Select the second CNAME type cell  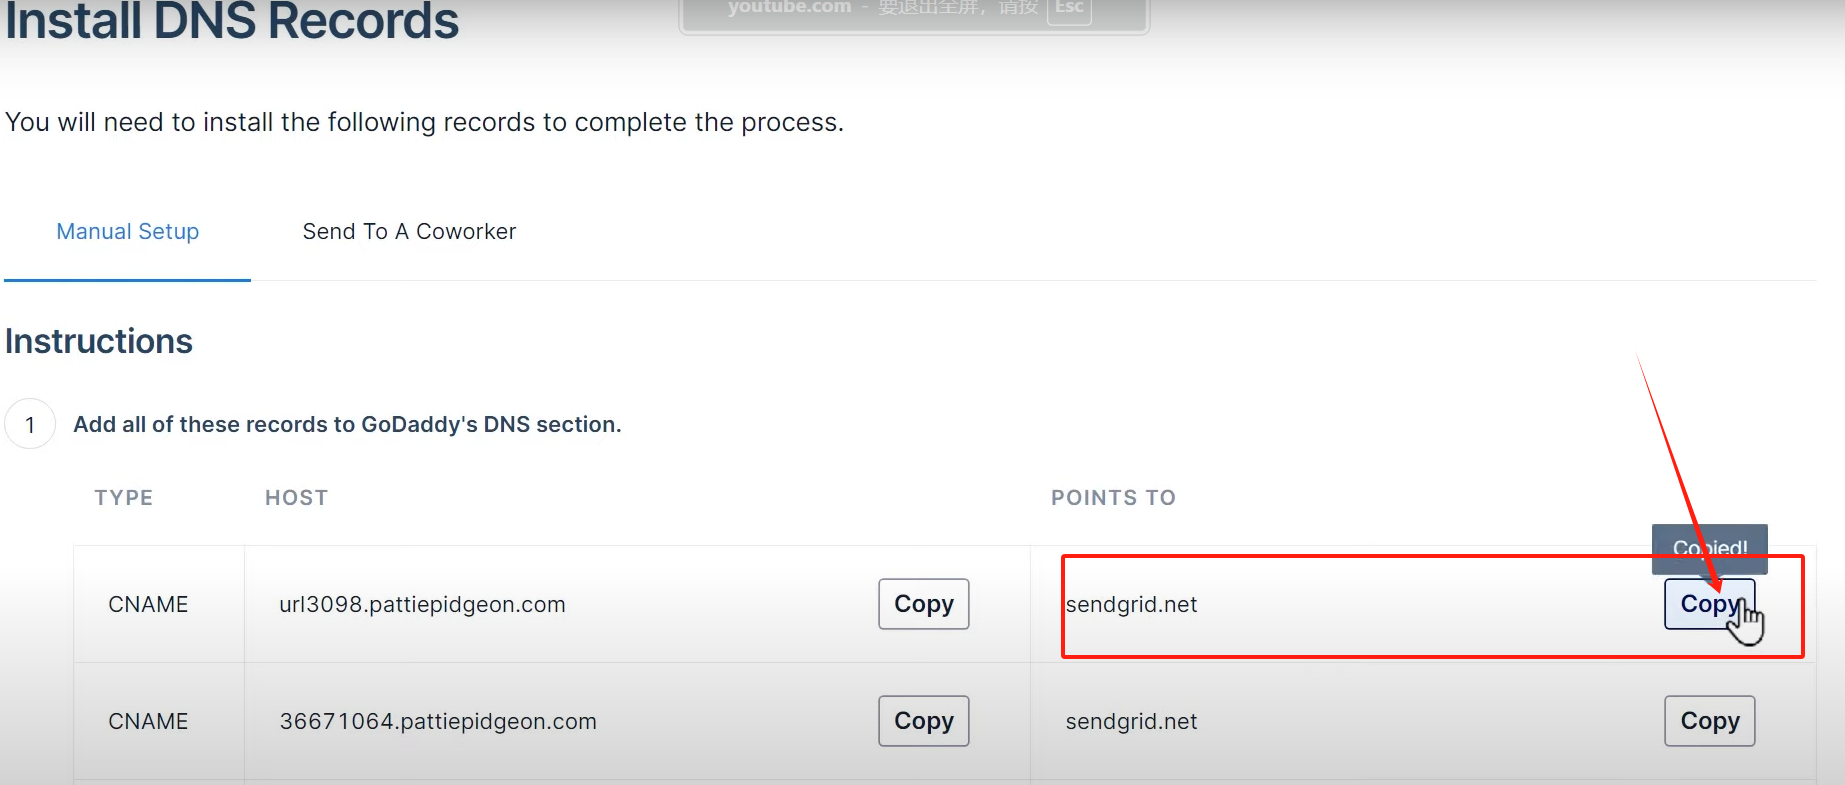147,721
